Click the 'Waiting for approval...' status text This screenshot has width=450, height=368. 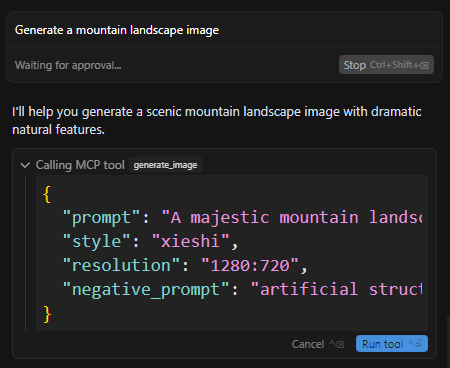pos(68,65)
